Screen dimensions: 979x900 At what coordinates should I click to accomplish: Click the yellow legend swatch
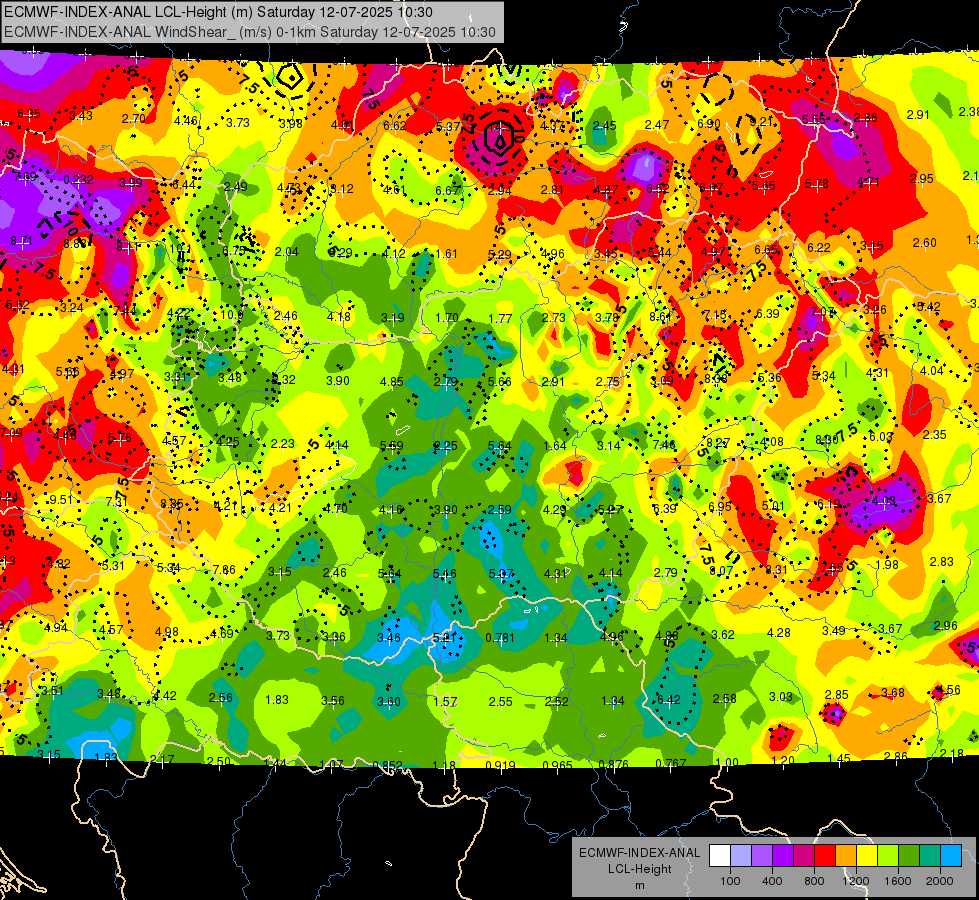(867, 855)
